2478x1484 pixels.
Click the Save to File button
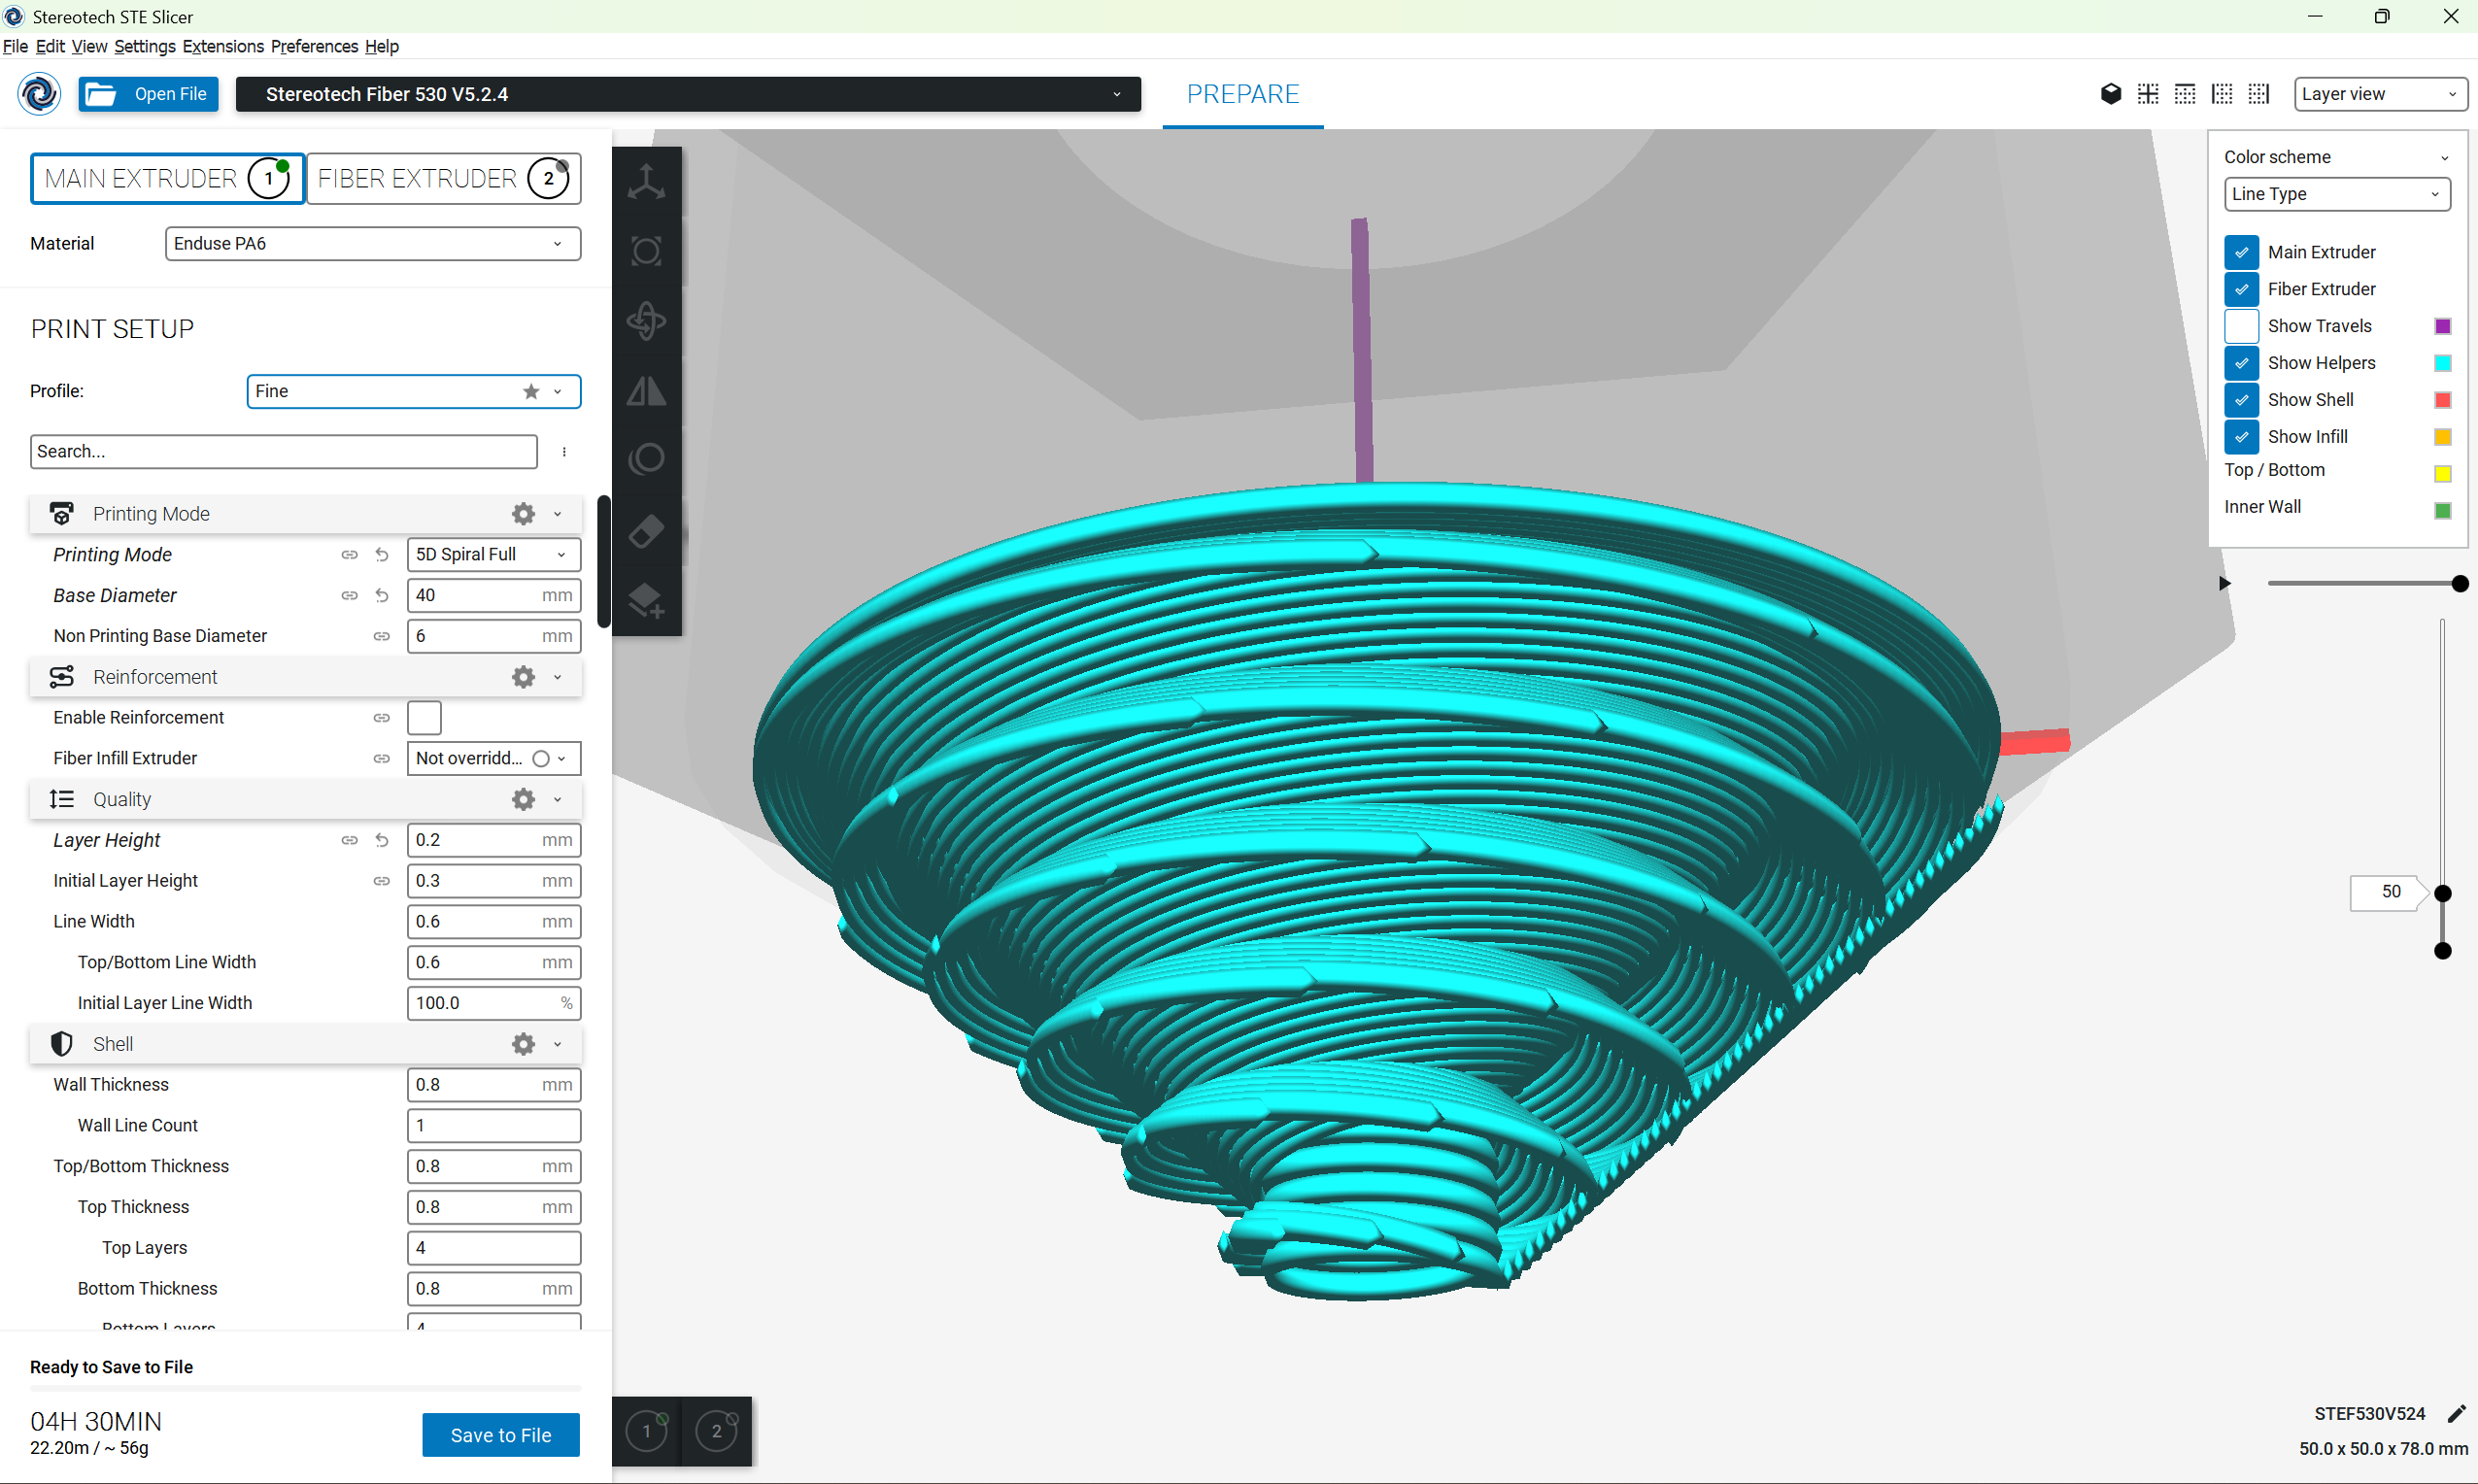coord(500,1434)
